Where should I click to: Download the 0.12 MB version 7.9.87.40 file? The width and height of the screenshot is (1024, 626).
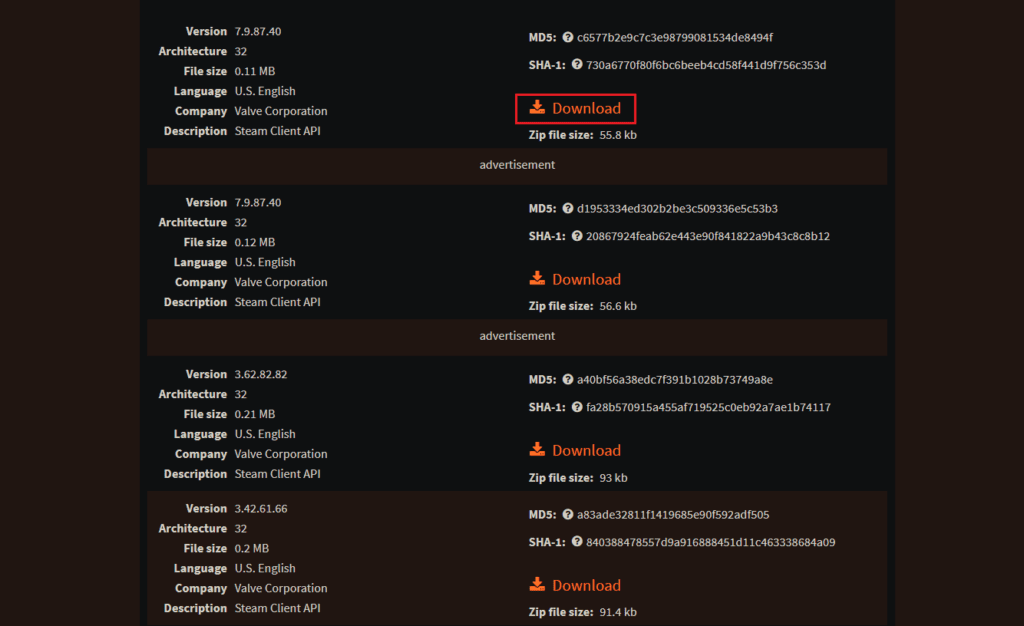[575, 279]
